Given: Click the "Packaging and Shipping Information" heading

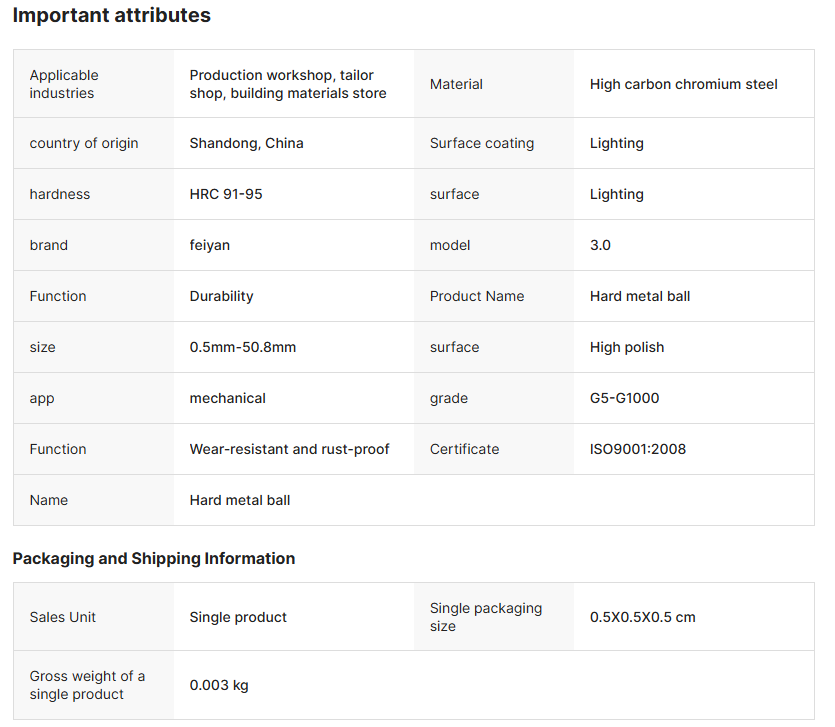Looking at the screenshot, I should (x=153, y=558).
